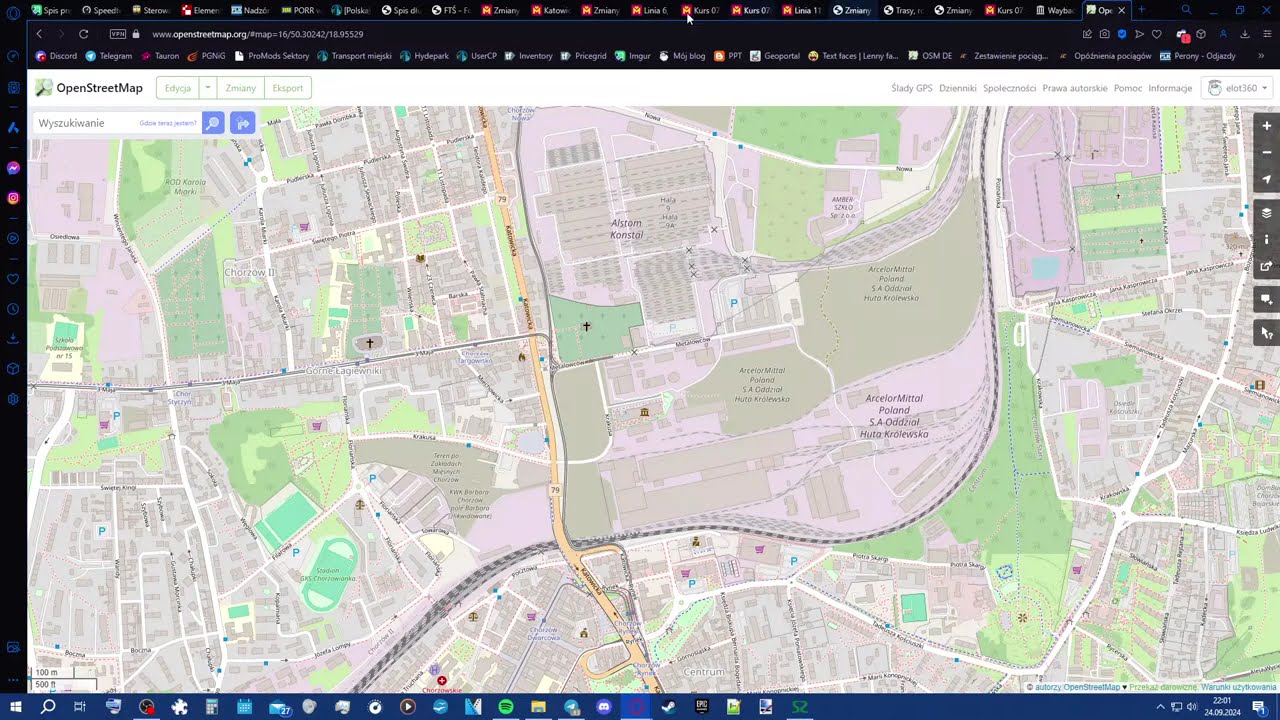Click the 'Gdzie teraz jestem?' link

pyautogui.click(x=168, y=123)
